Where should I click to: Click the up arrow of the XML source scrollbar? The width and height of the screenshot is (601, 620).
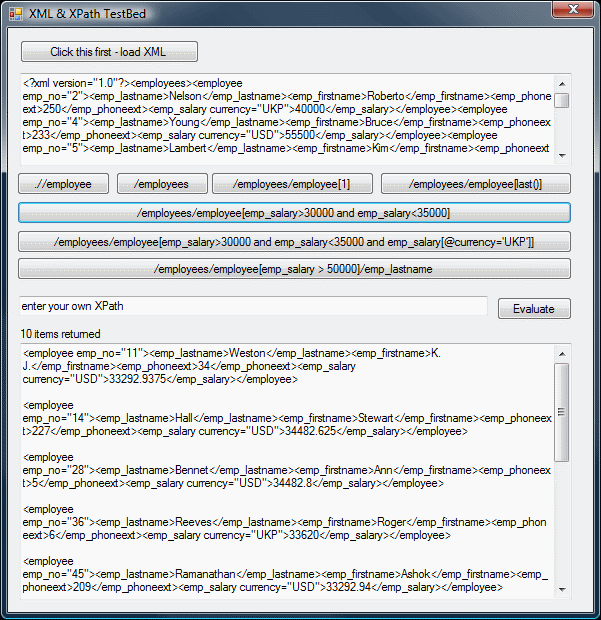562,82
